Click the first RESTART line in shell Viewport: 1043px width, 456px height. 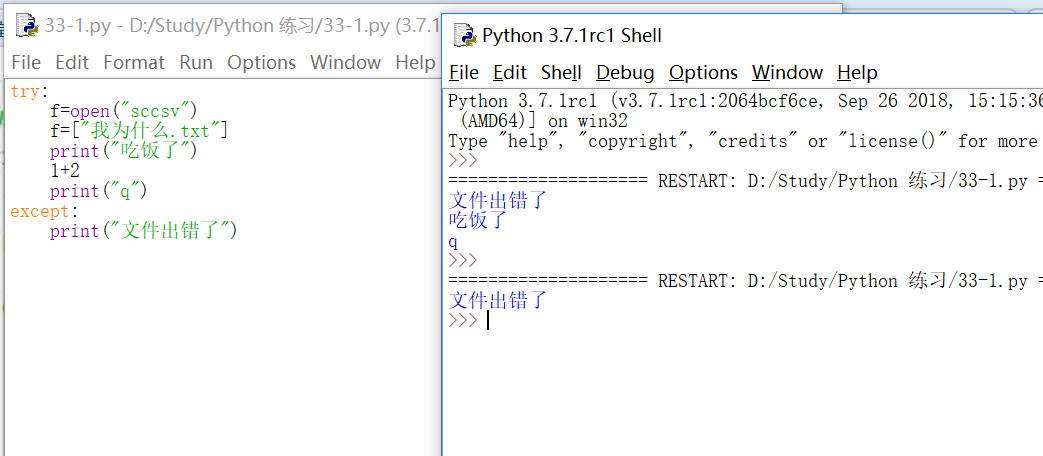coord(745,181)
